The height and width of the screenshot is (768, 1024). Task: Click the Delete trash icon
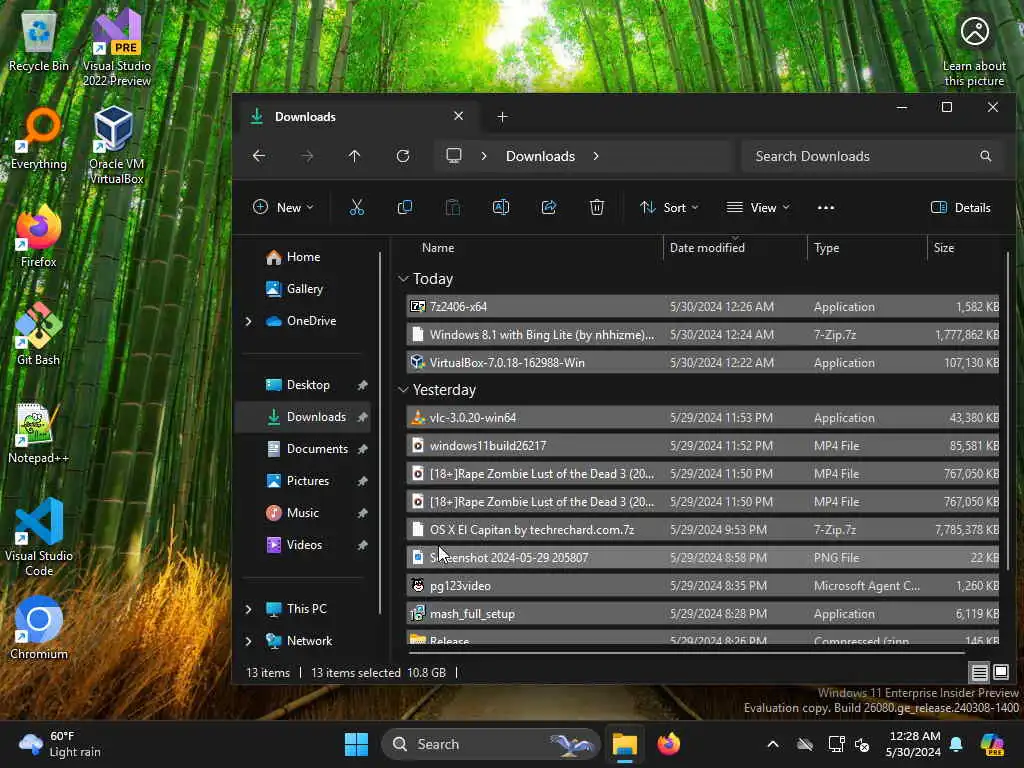tap(597, 208)
